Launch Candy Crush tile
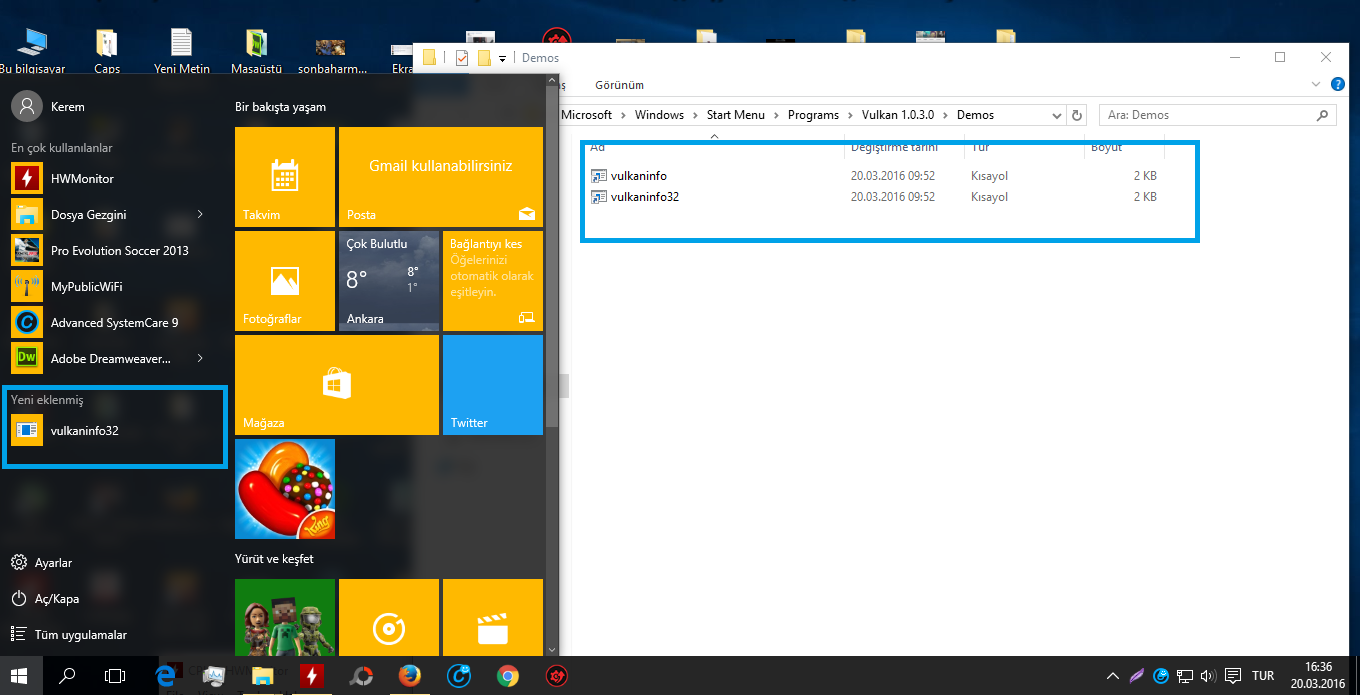Image resolution: width=1360 pixels, height=695 pixels. 285,489
